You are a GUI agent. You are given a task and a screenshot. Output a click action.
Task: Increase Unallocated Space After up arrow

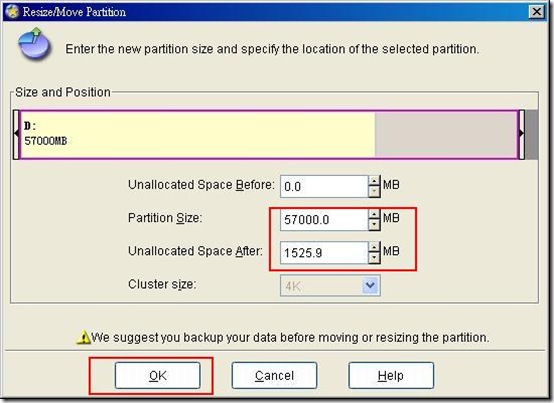click(374, 247)
